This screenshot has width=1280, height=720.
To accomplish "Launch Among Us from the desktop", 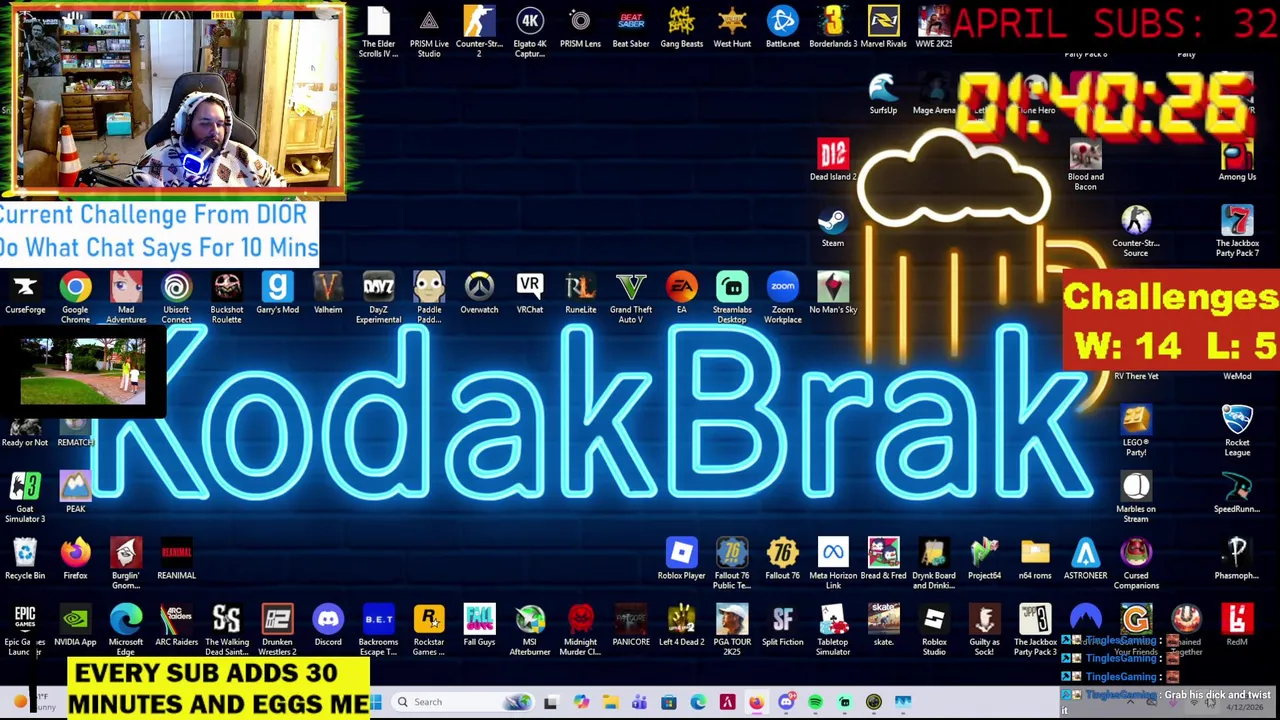I will click(x=1237, y=161).
